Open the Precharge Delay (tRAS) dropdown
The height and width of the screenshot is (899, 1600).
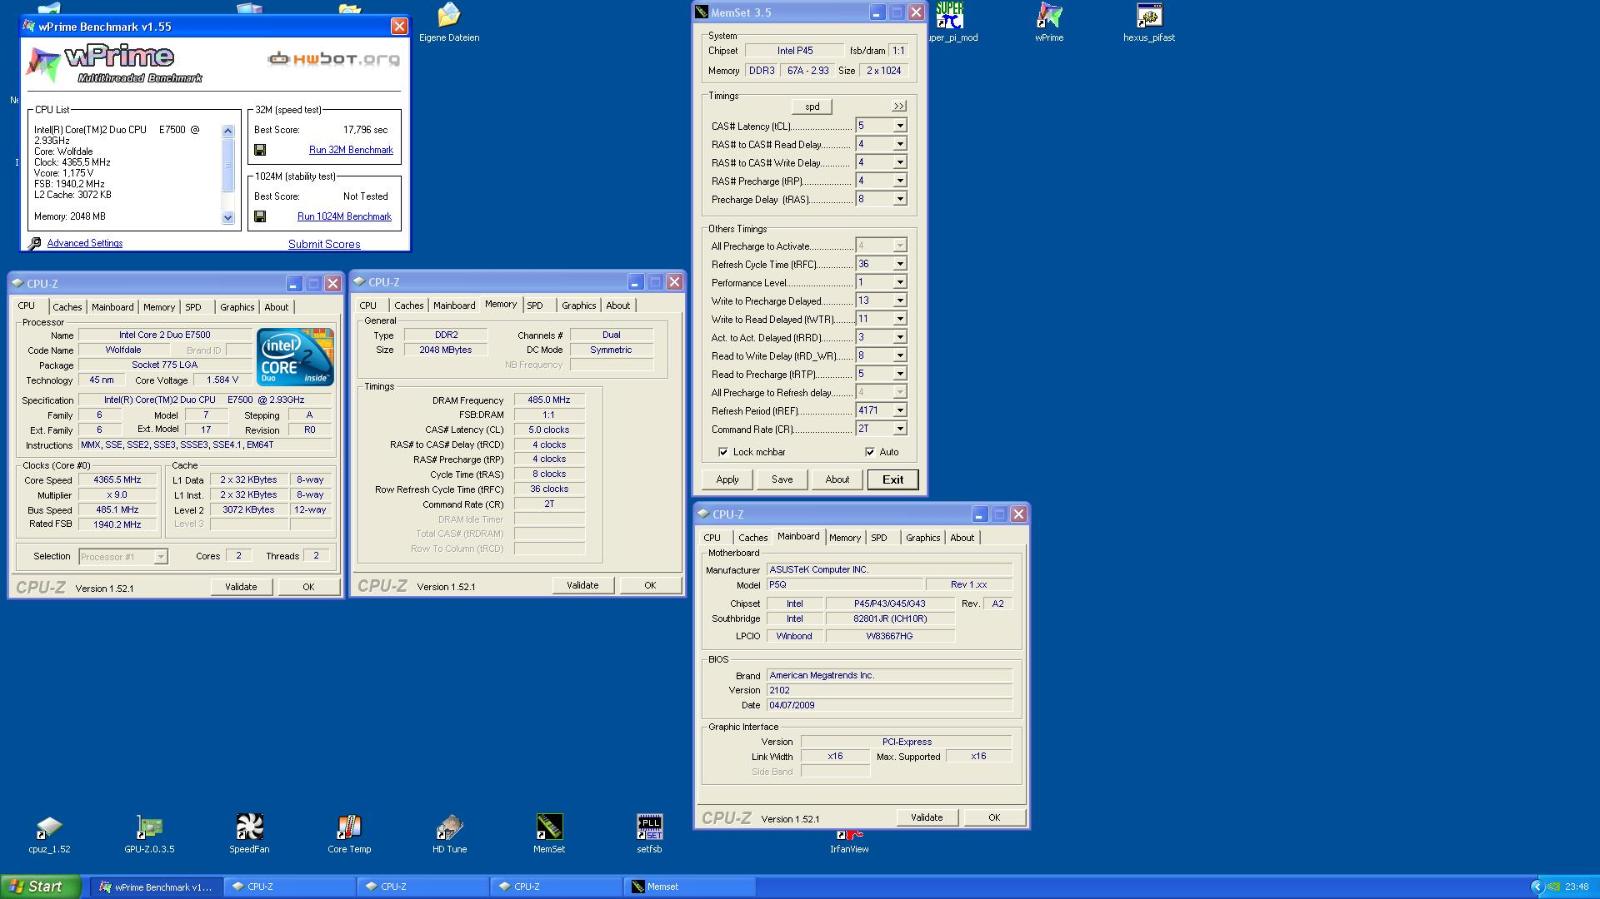click(900, 199)
